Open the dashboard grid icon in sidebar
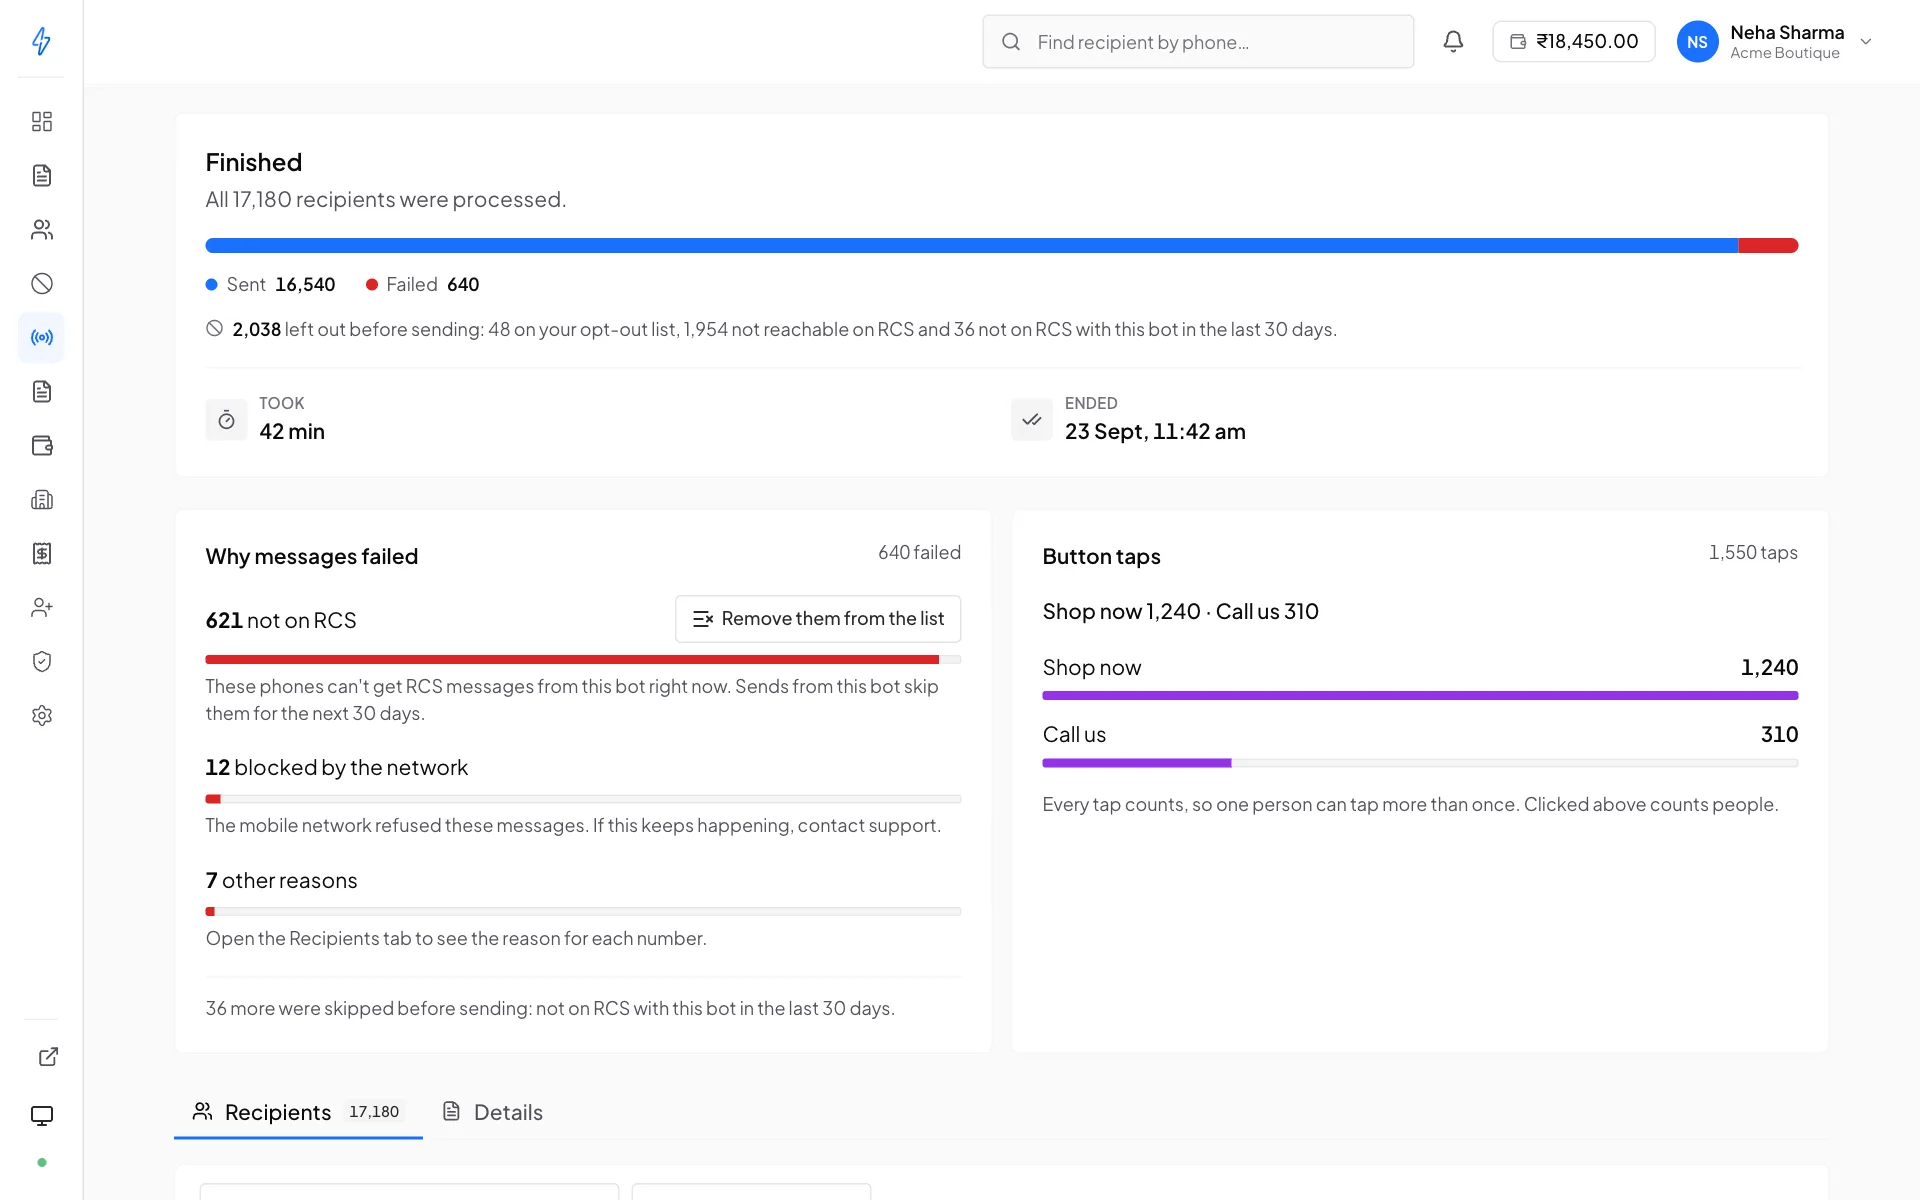This screenshot has height=1200, width=1920. pyautogui.click(x=41, y=122)
